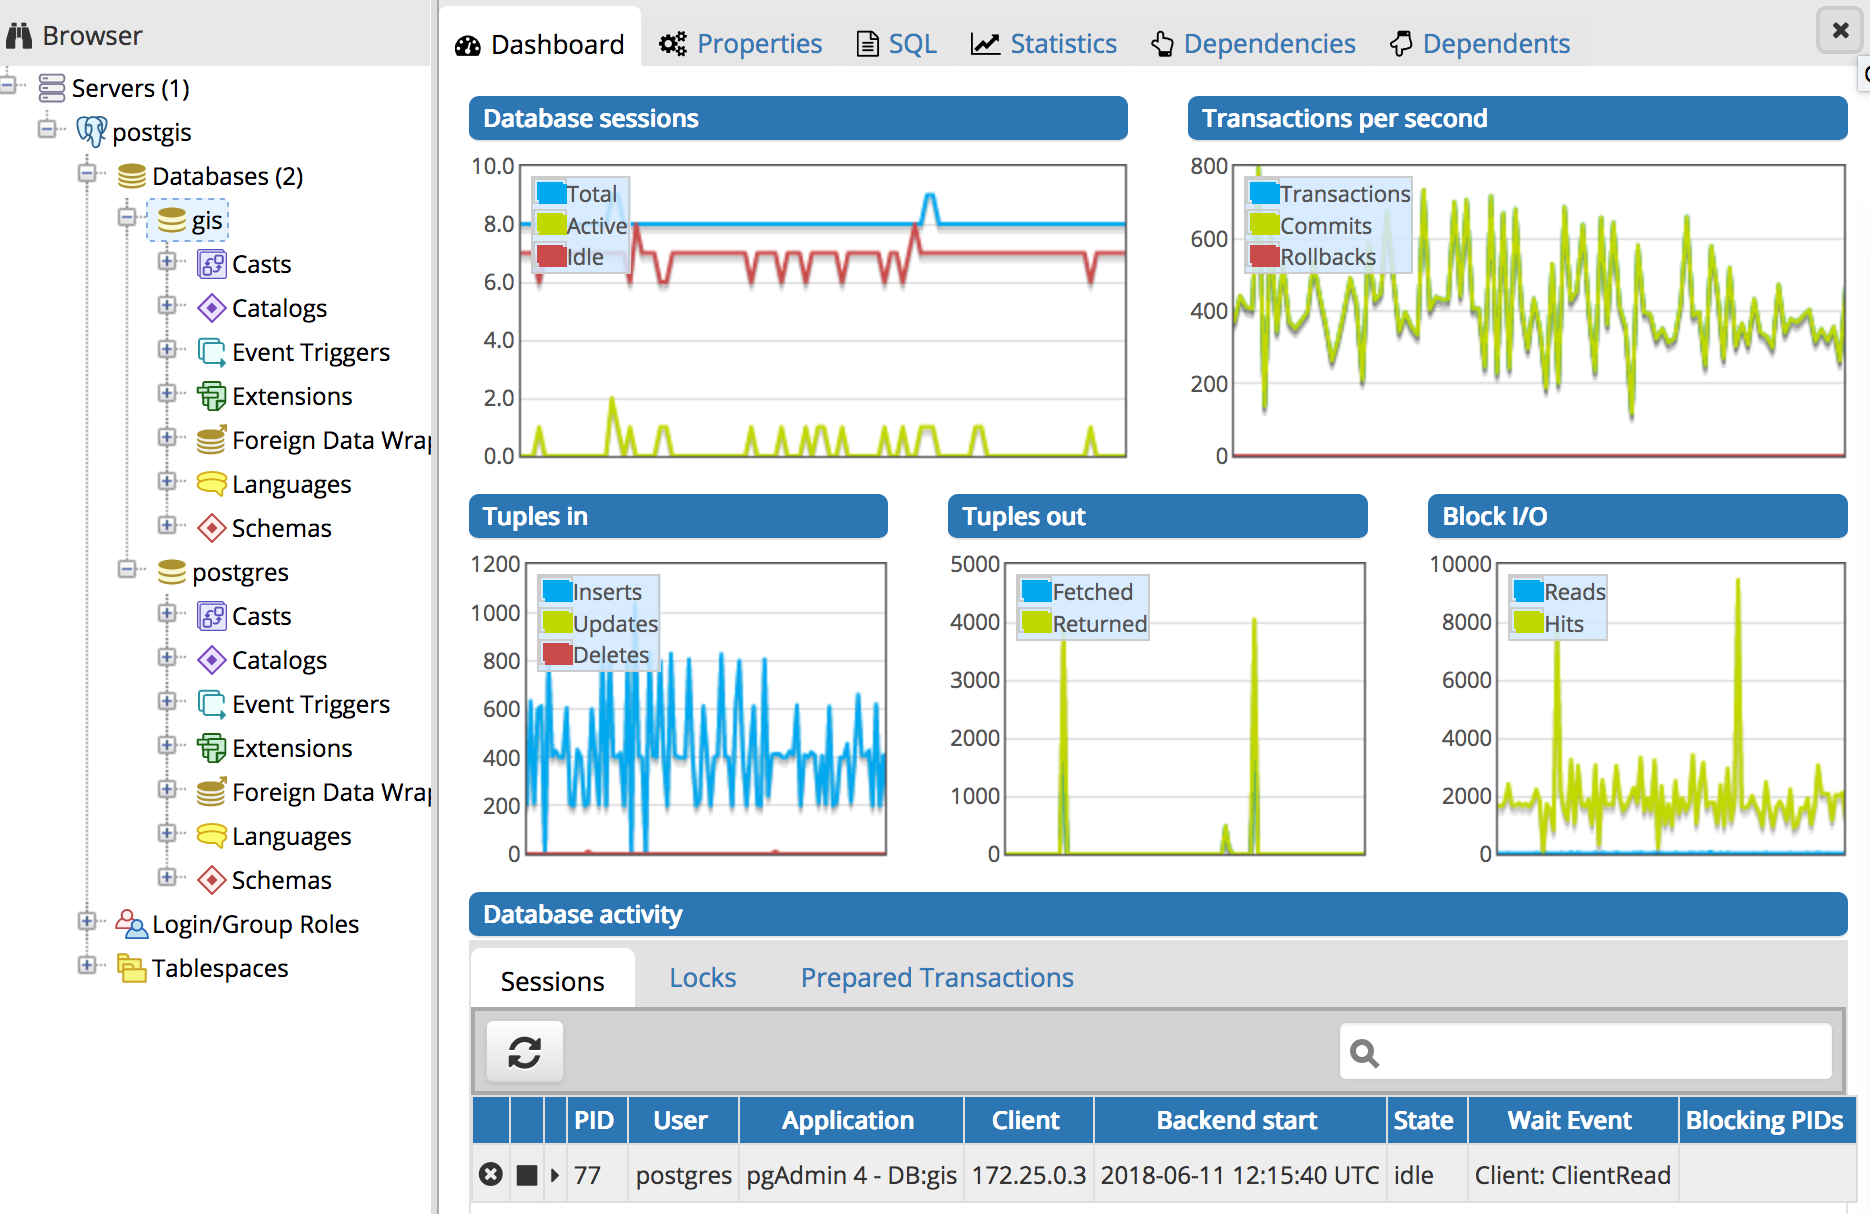
Task: Open the Prepared Transactions tab
Action: 936,978
